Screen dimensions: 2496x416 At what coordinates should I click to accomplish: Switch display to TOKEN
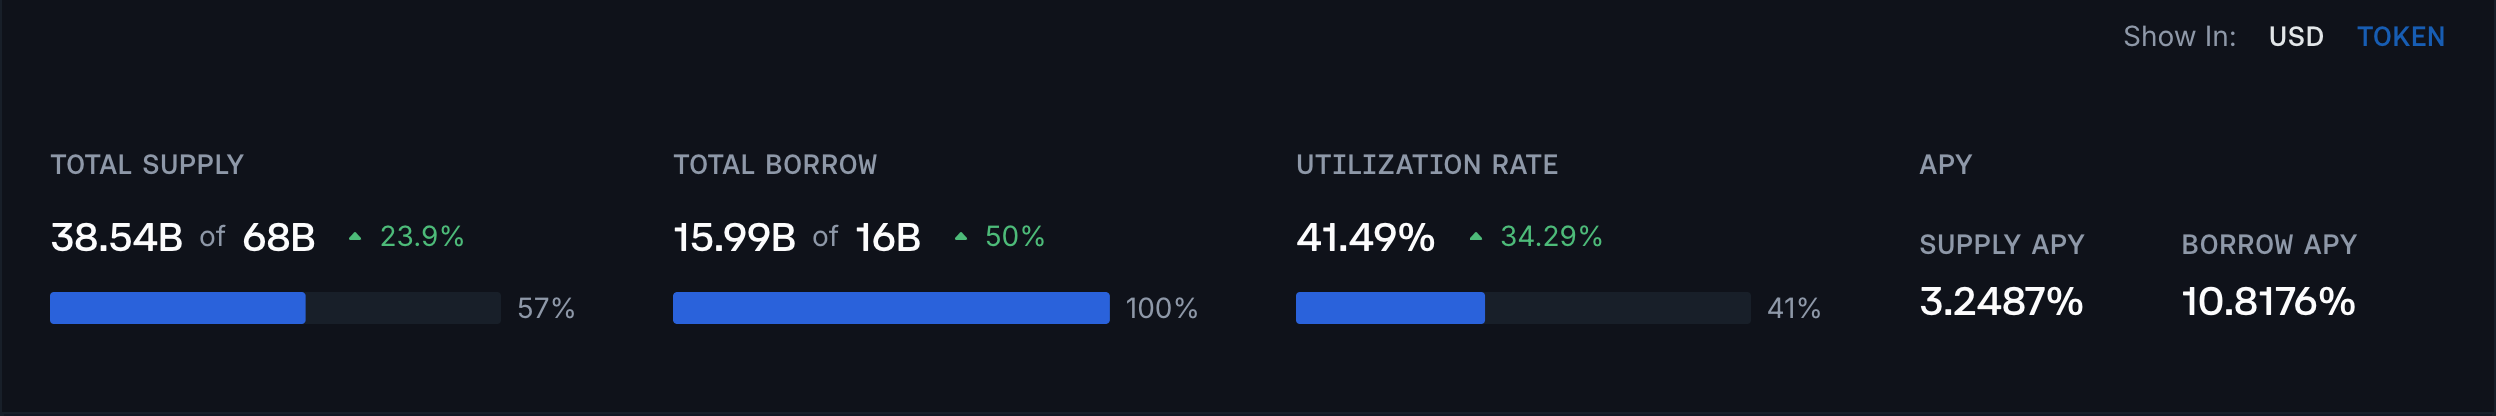(x=2400, y=37)
